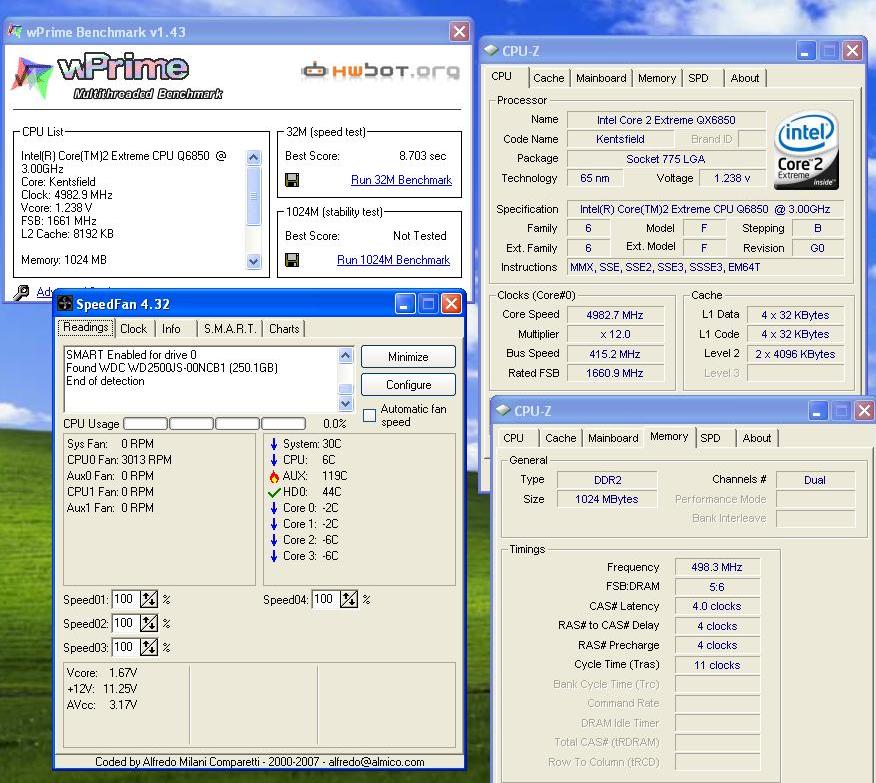The height and width of the screenshot is (783, 876).
Task: Adjust Speed04 spinner arrows
Action: [x=349, y=599]
